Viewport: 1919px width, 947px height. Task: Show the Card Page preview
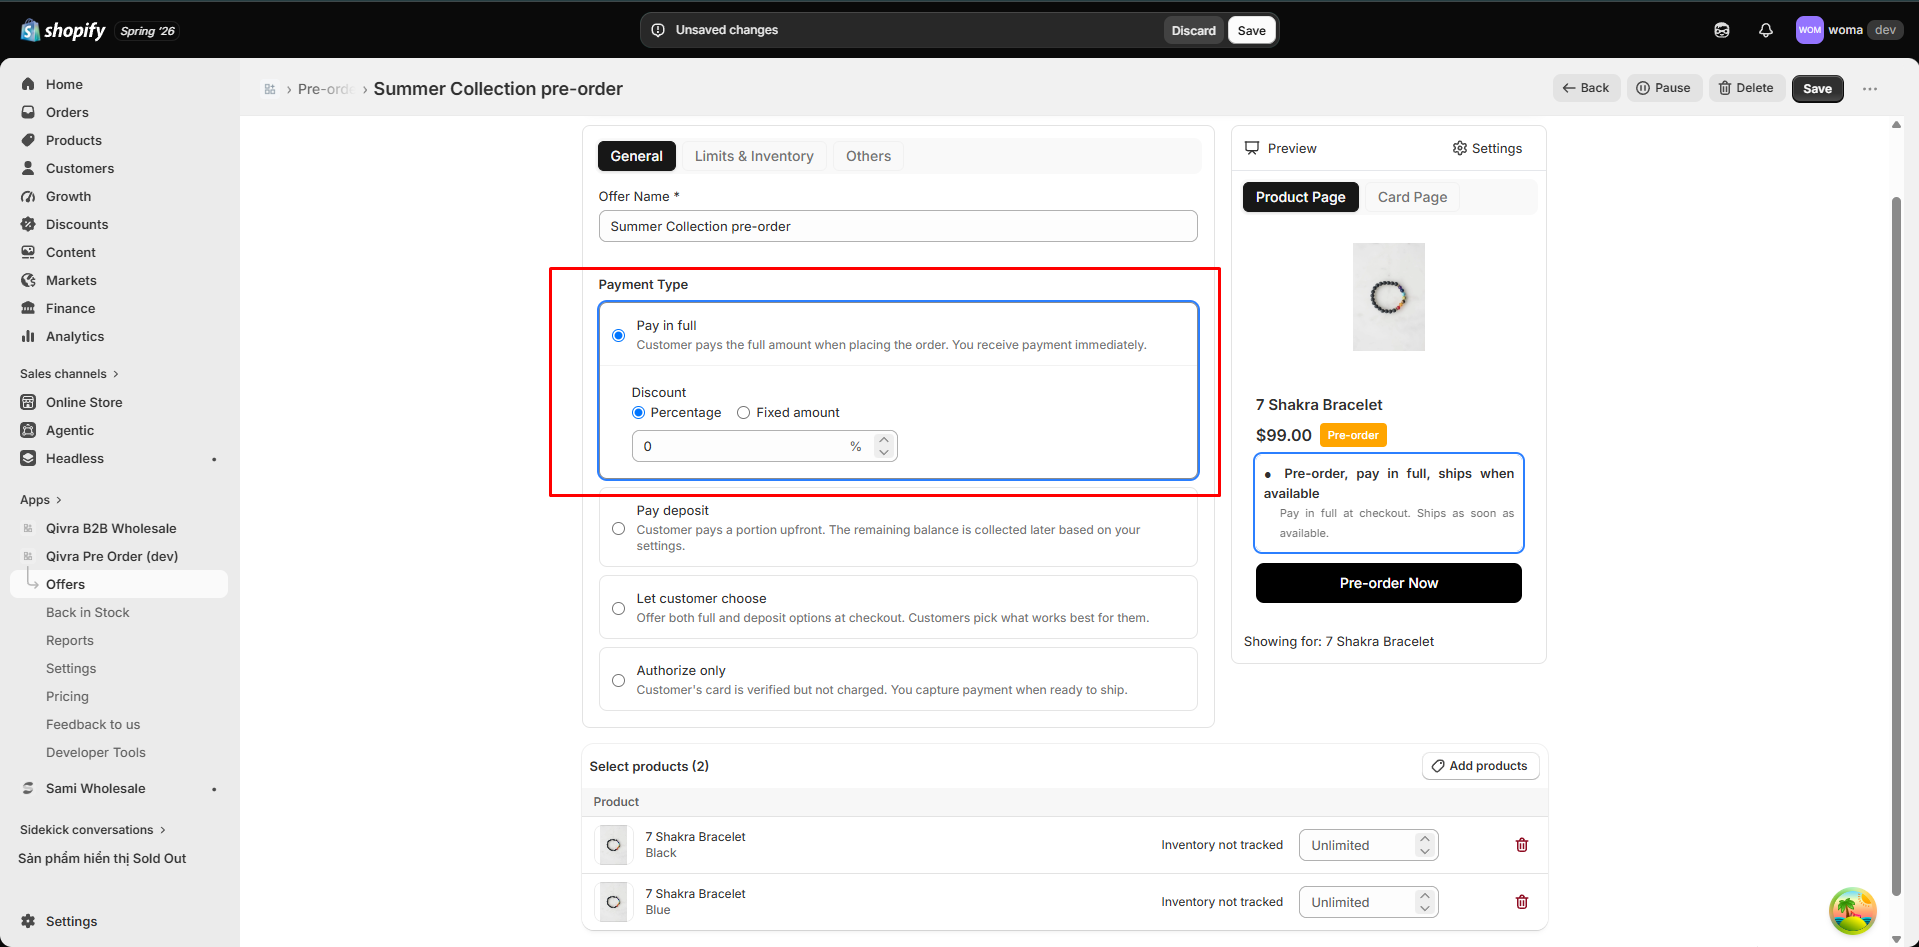pos(1412,197)
